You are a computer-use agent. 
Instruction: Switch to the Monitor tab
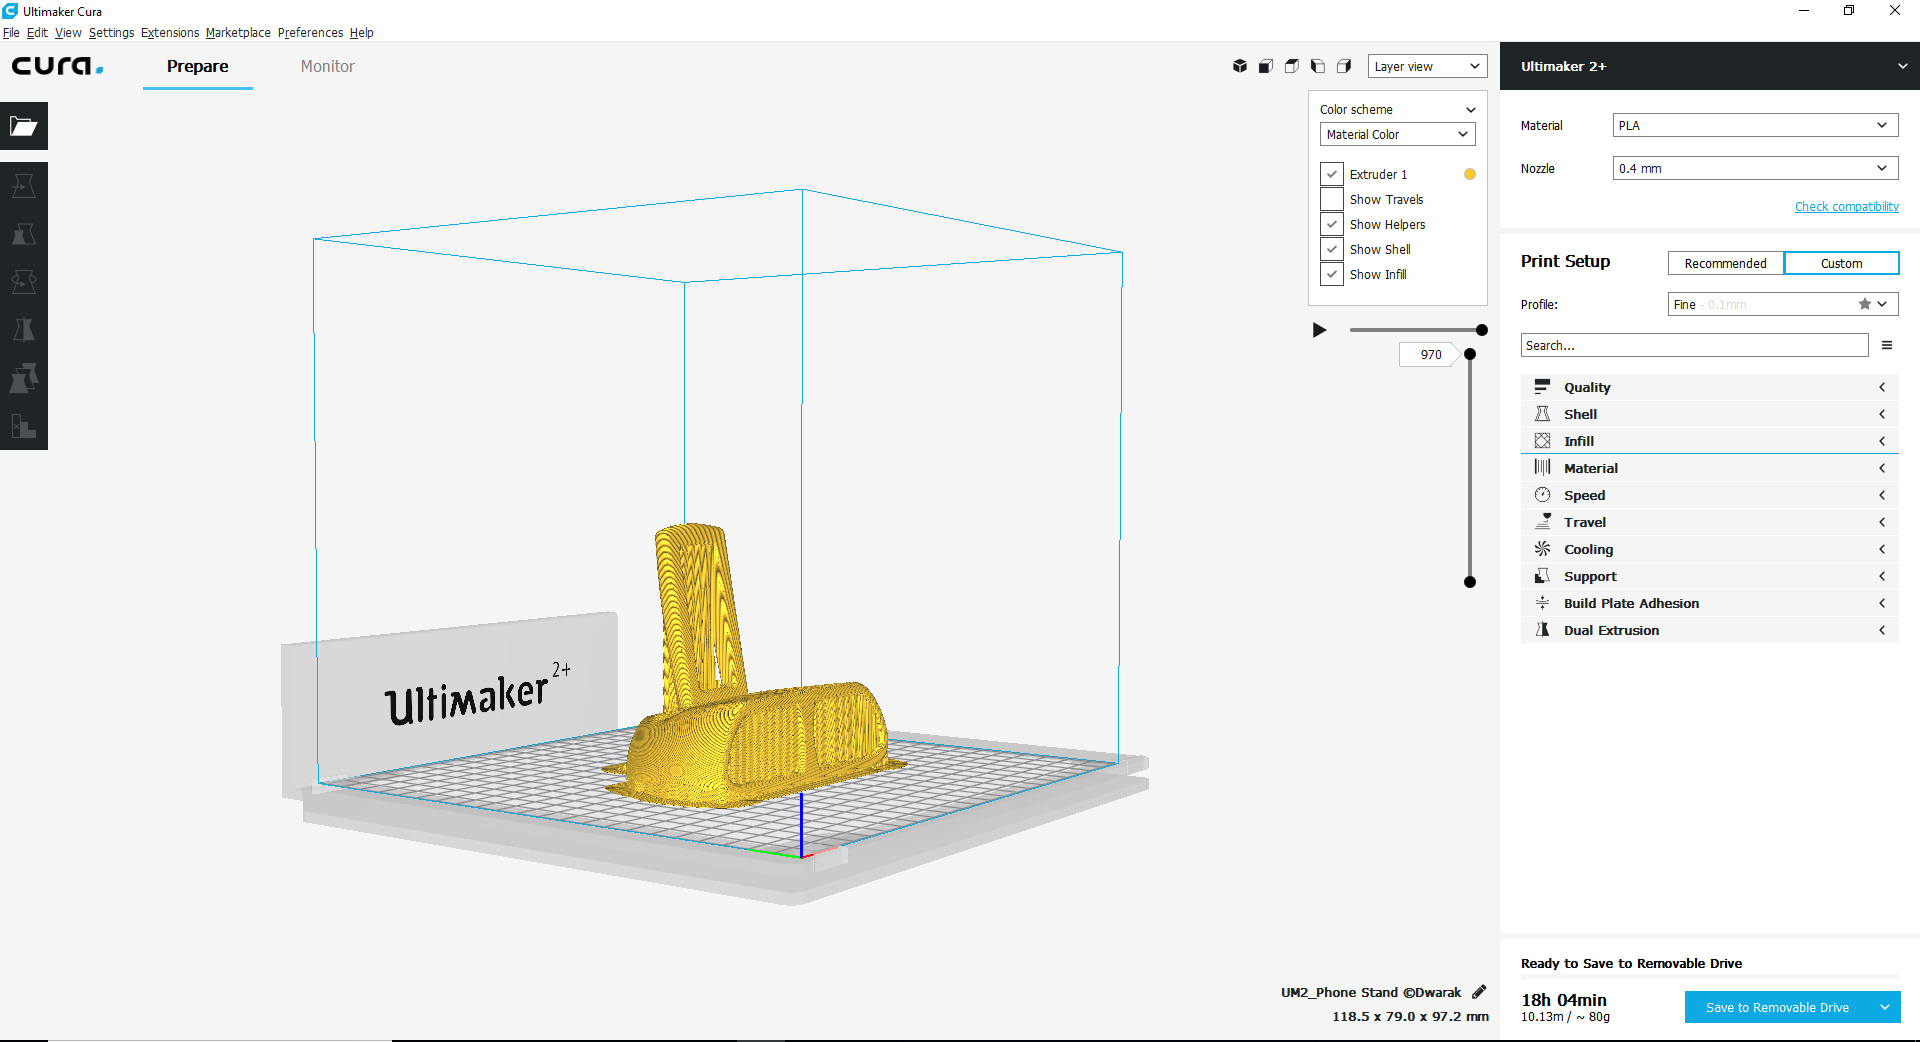[x=328, y=66]
